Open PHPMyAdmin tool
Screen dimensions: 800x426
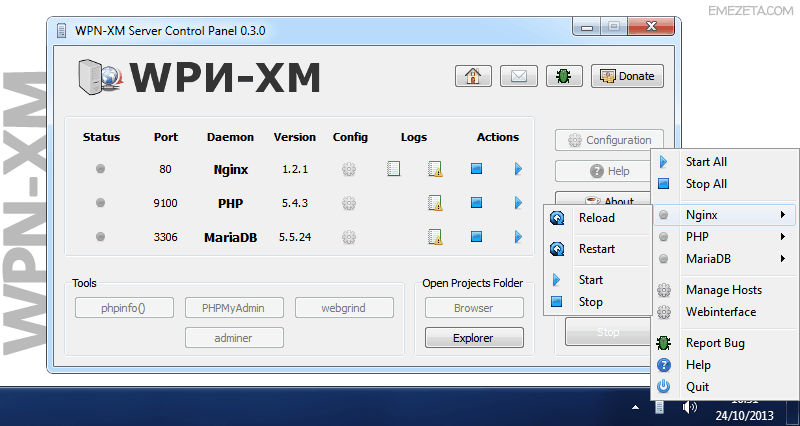(234, 308)
